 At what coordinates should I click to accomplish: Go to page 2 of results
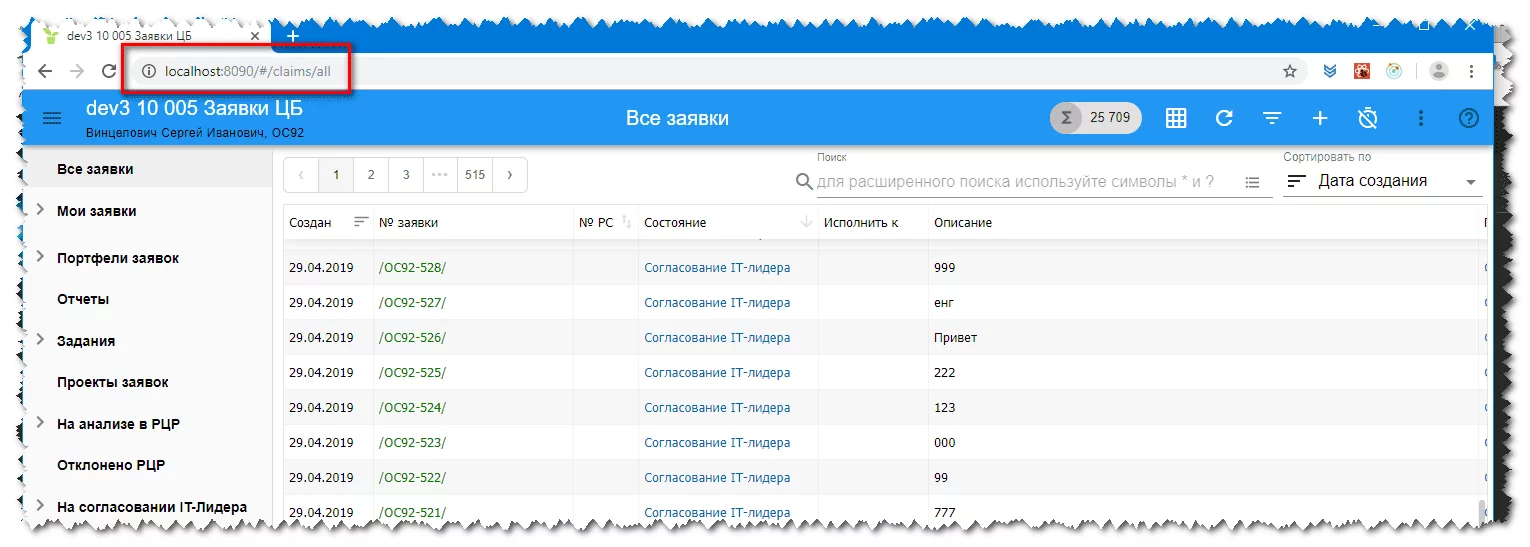tap(371, 175)
